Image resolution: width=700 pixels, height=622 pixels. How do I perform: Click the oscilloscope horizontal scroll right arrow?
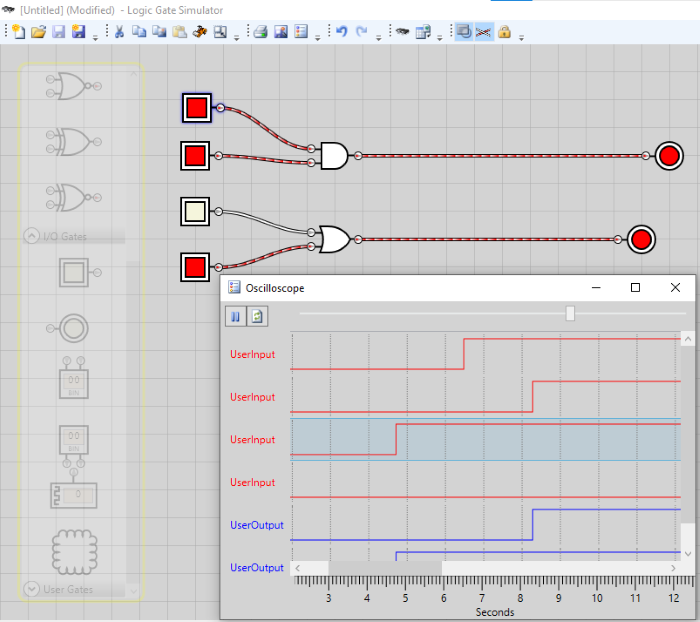point(674,568)
